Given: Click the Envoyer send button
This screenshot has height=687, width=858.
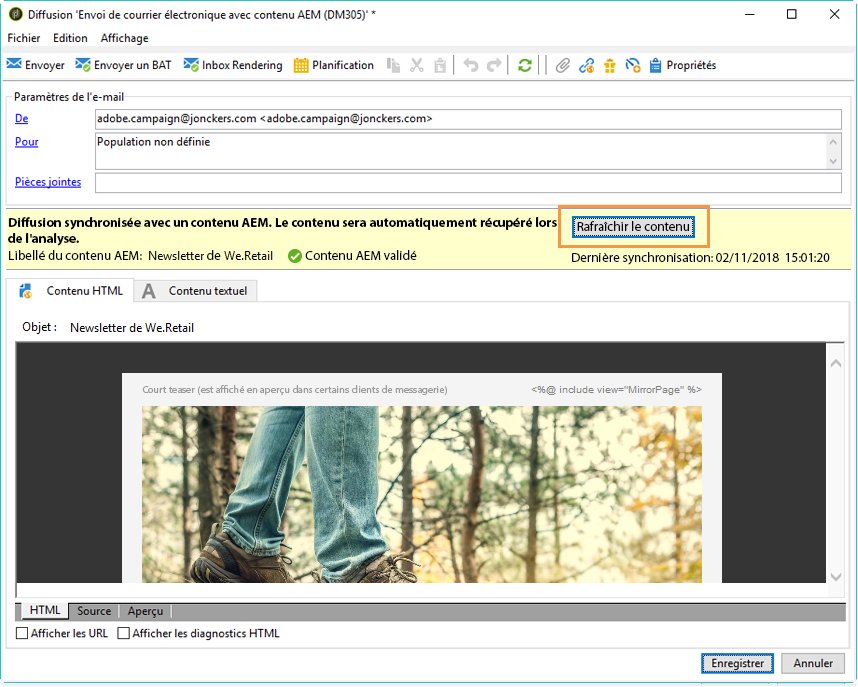Looking at the screenshot, I should (36, 65).
